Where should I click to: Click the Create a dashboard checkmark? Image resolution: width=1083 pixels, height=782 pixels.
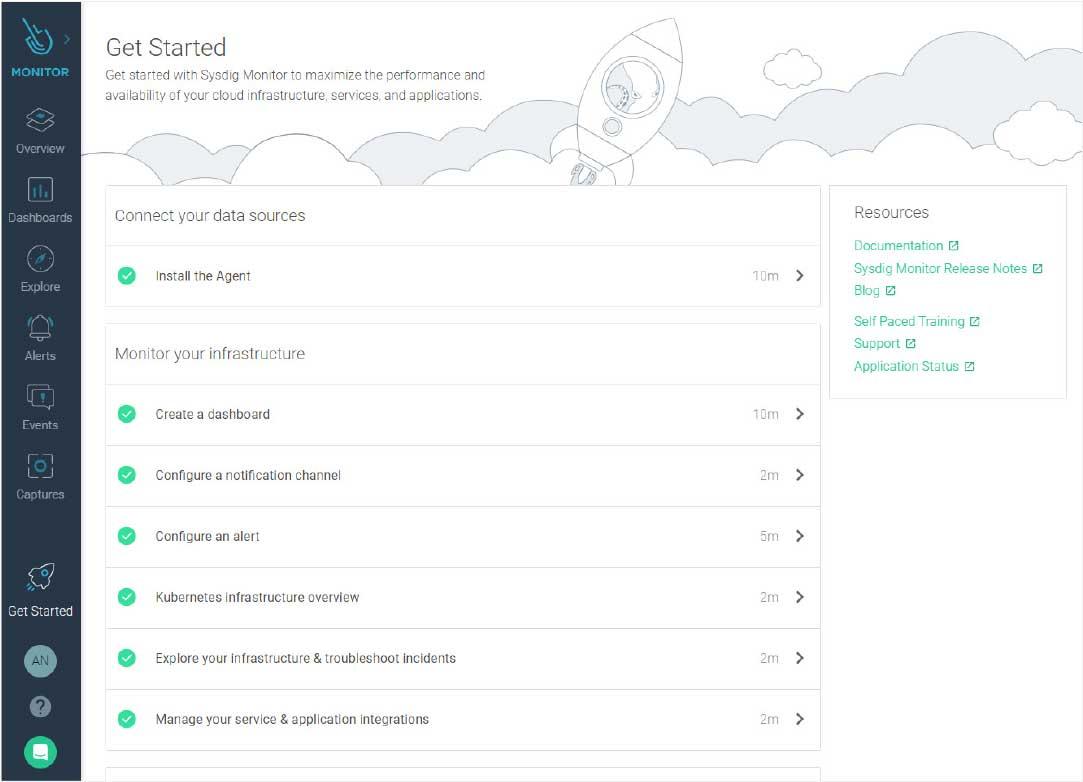point(127,414)
